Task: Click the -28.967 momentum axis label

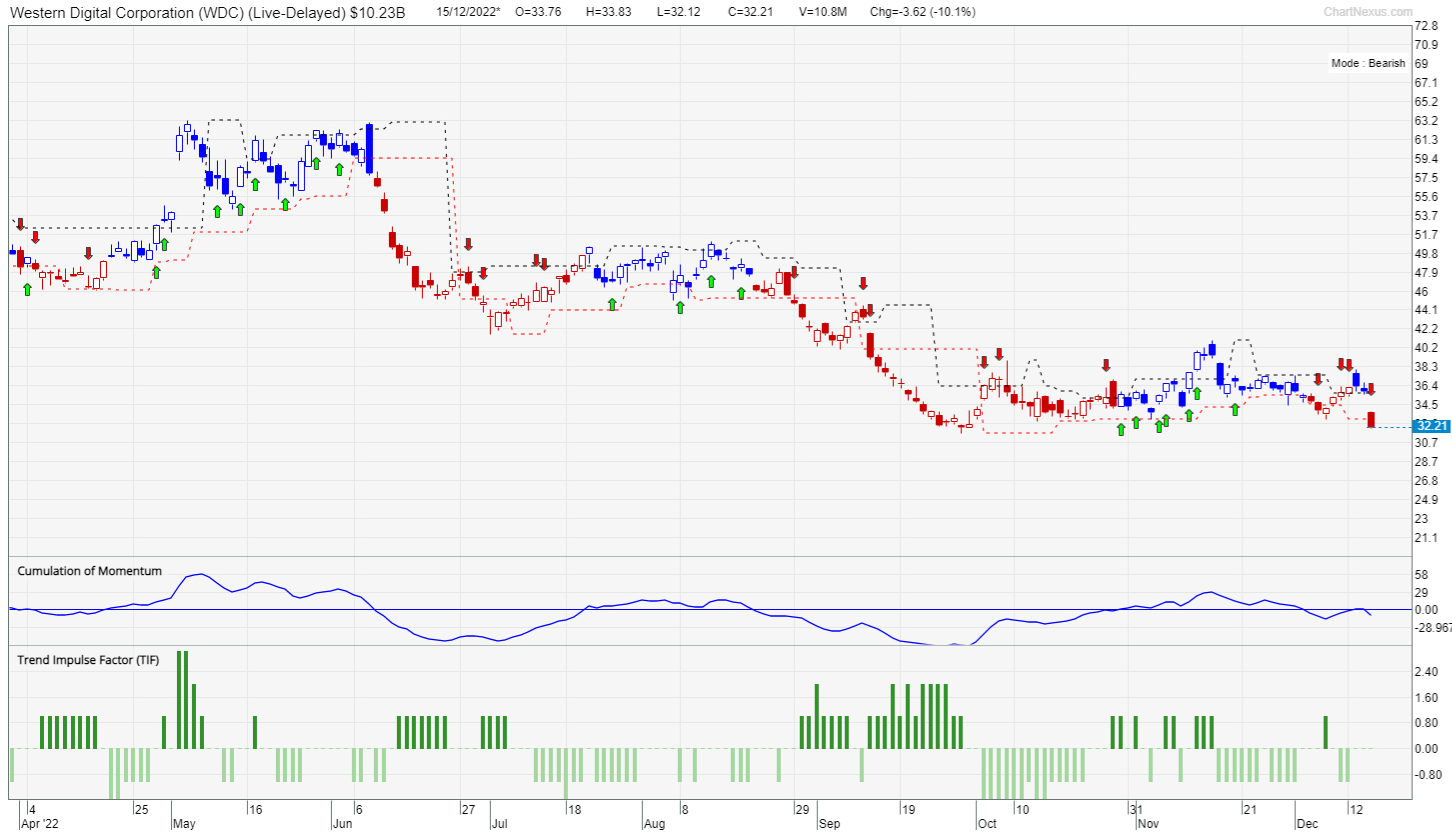Action: tap(1432, 628)
